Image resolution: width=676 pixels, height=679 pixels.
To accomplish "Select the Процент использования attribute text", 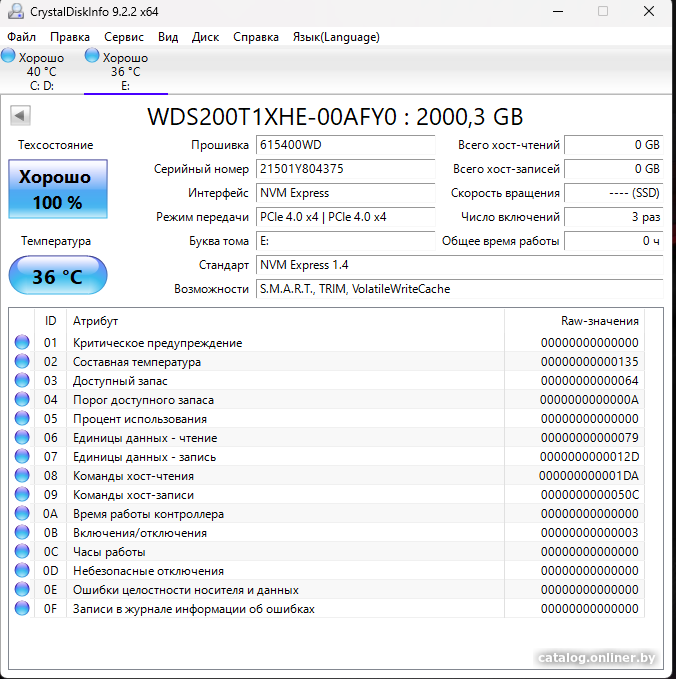I will tap(139, 419).
